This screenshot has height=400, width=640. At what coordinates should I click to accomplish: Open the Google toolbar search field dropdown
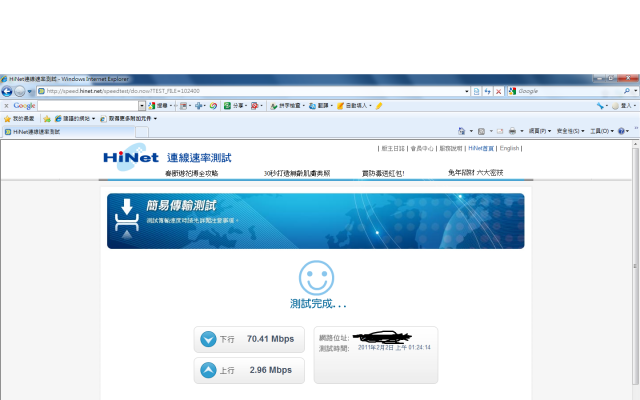(142, 106)
